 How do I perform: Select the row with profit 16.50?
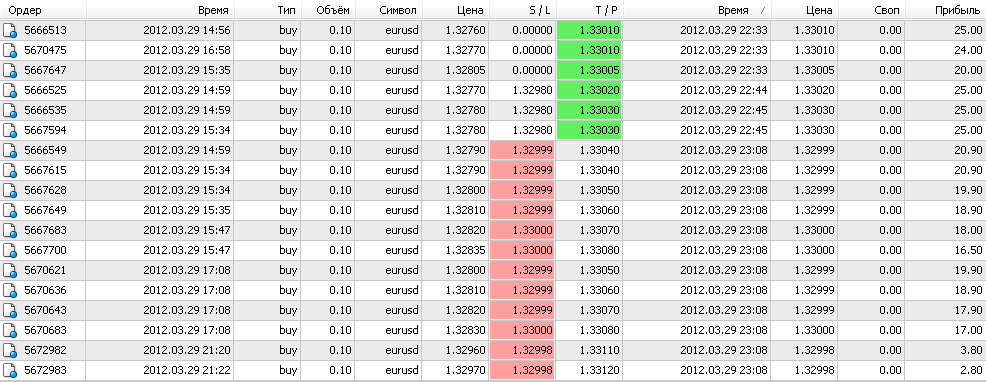[493, 251]
